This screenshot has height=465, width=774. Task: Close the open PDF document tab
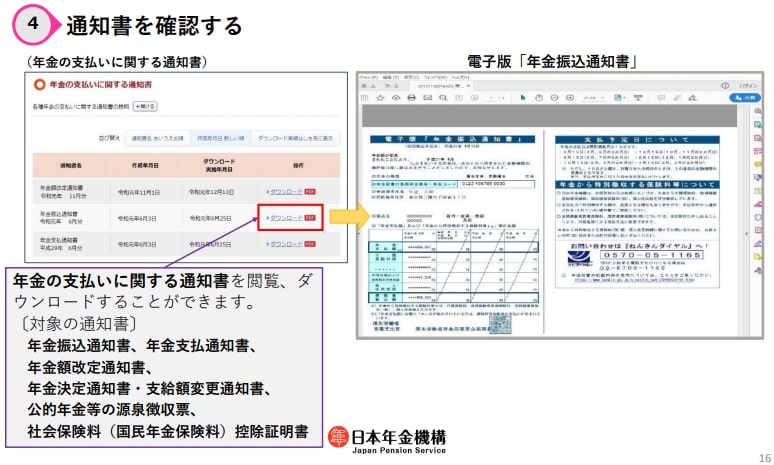[468, 86]
